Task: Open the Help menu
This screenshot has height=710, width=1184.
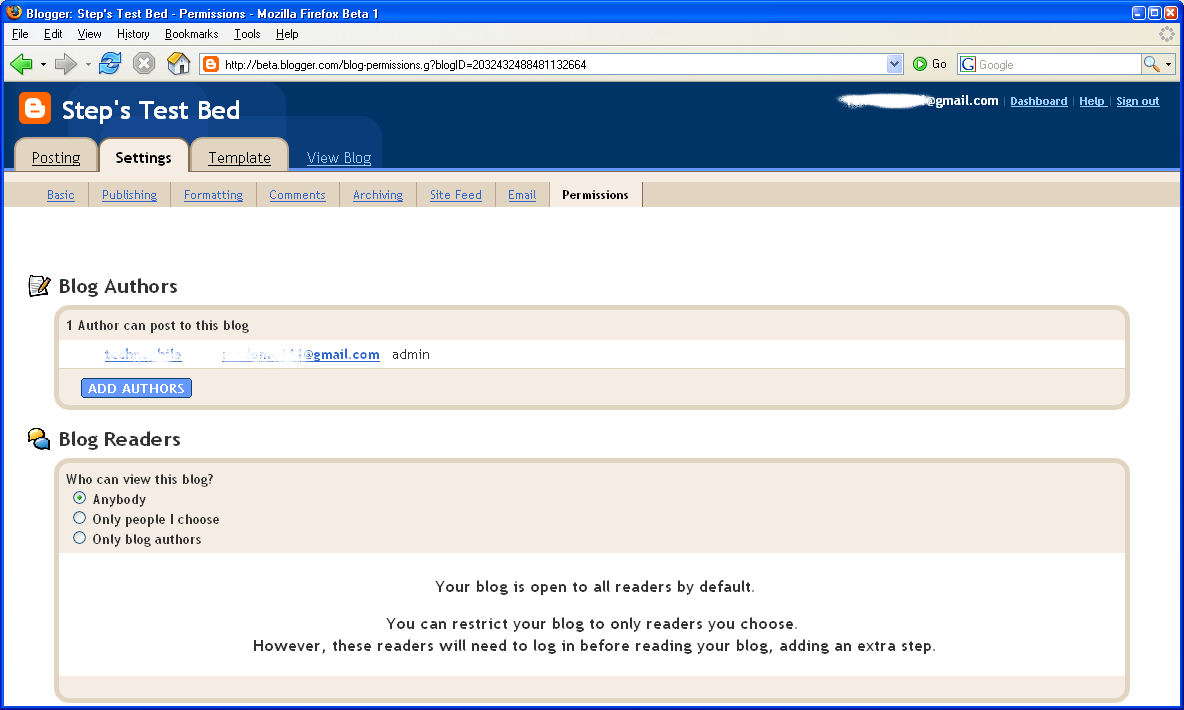Action: [x=287, y=34]
